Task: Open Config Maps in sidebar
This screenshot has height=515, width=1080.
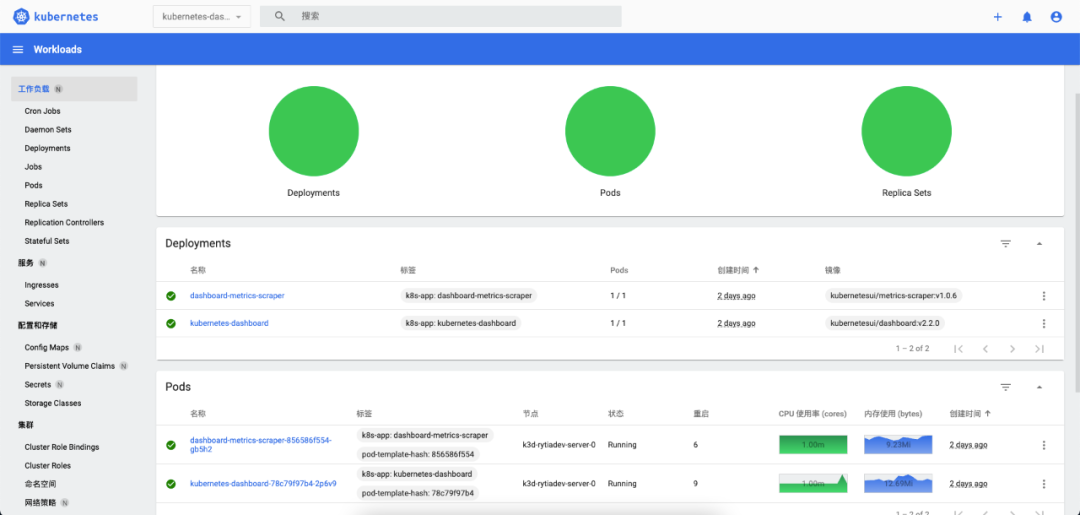Action: click(47, 348)
